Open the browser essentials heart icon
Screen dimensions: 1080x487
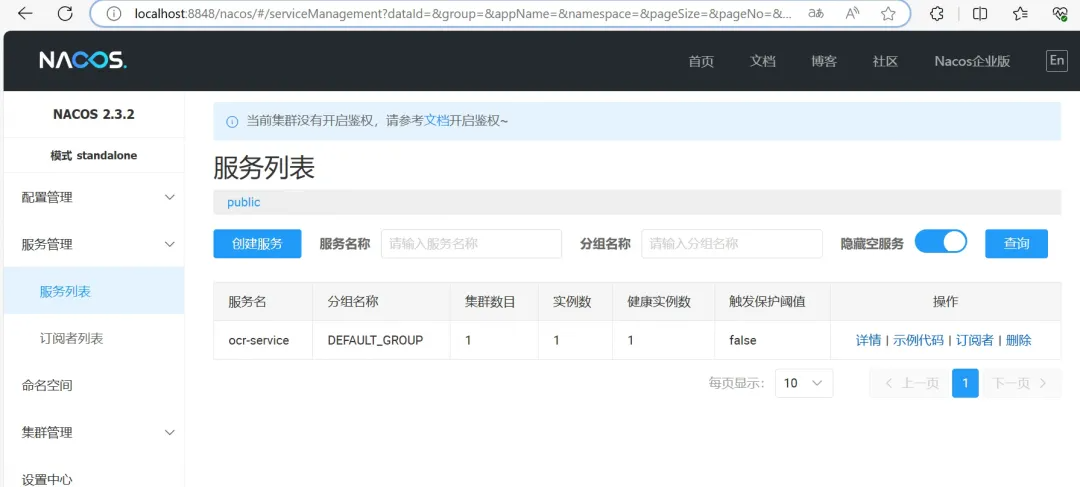1061,13
